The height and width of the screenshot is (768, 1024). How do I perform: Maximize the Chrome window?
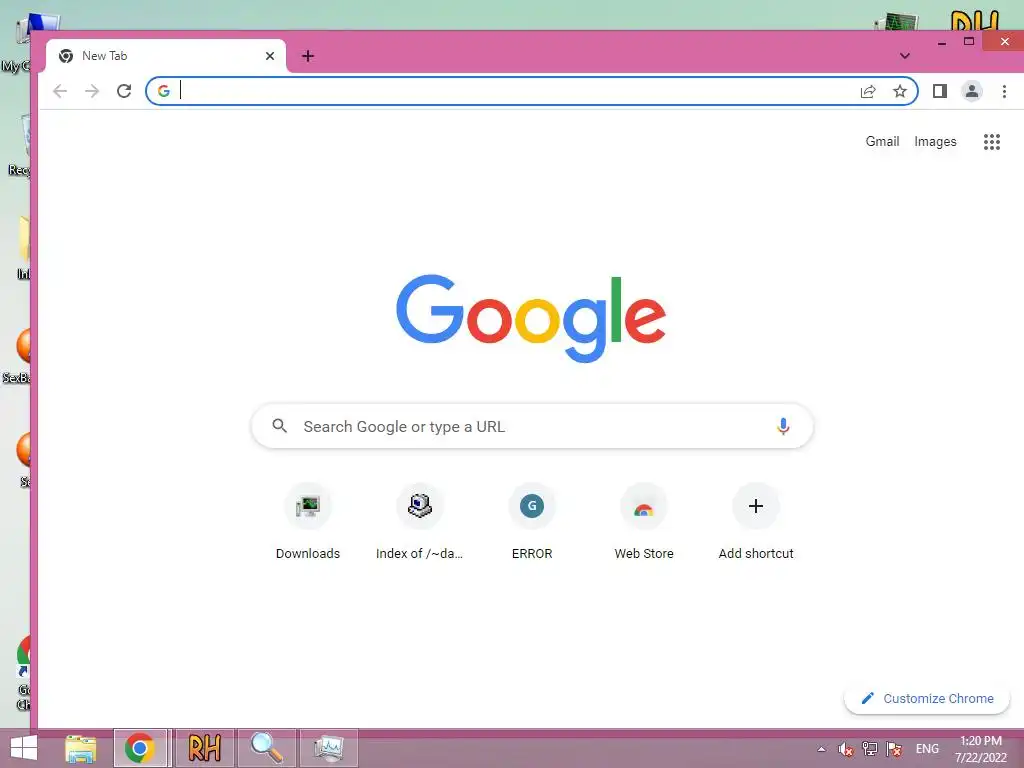[x=969, y=42]
